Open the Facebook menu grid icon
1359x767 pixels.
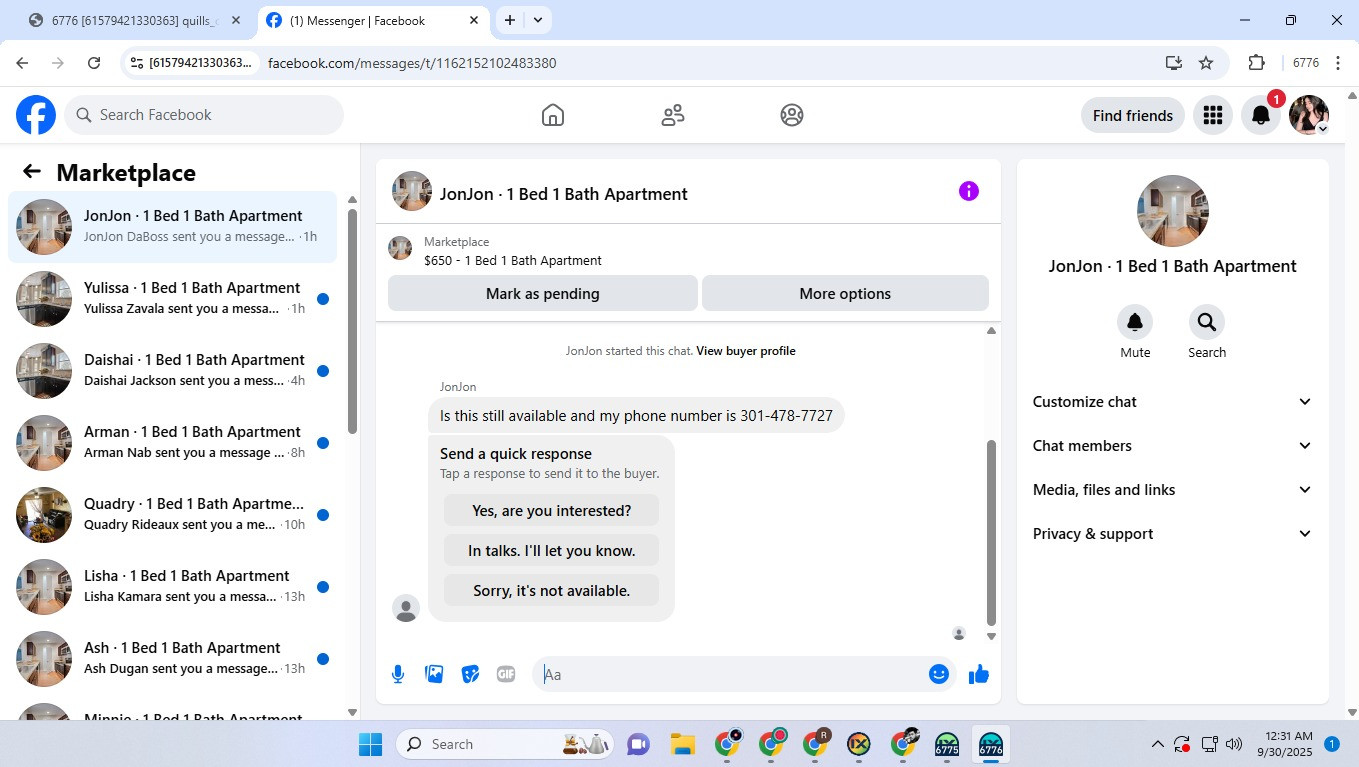click(x=1213, y=115)
